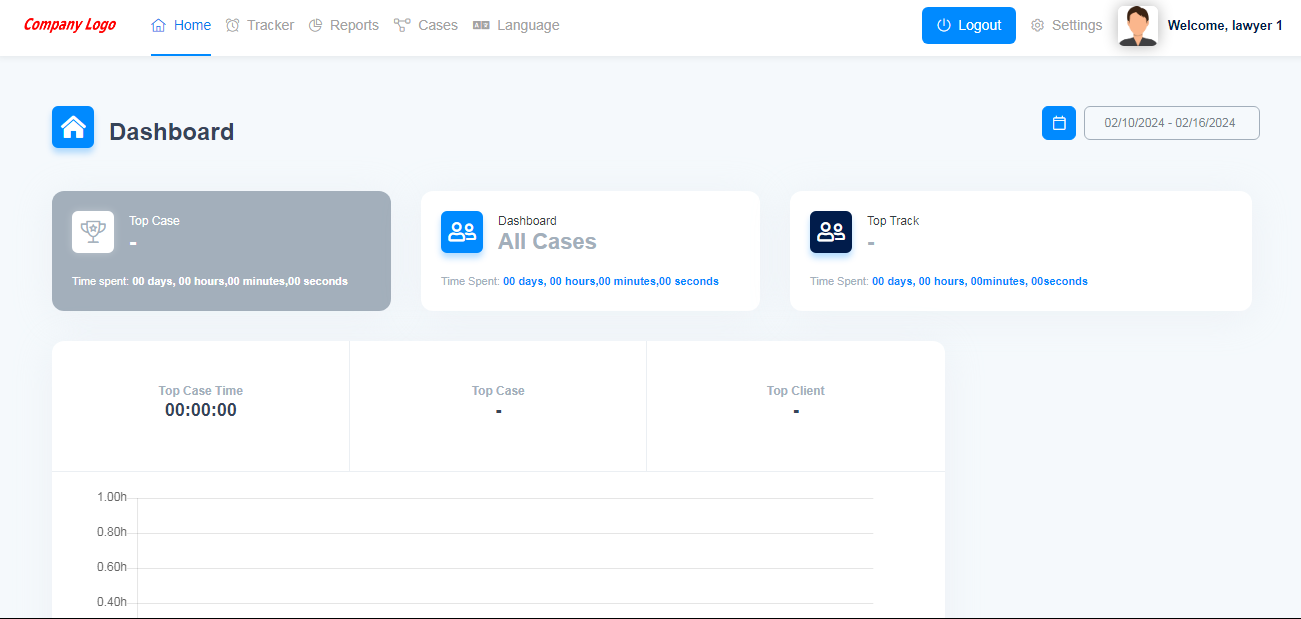Click the Company Logo
This screenshot has width=1301, height=619.
[70, 25]
